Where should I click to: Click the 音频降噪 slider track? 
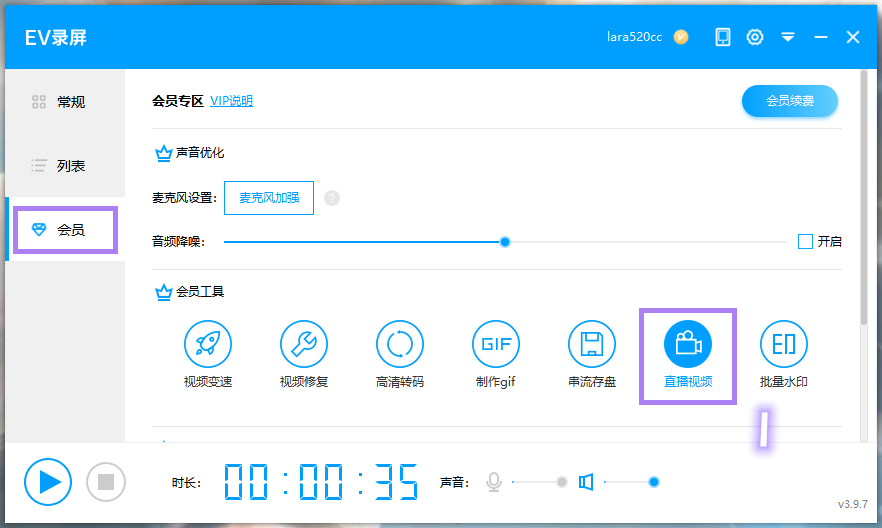click(x=400, y=241)
